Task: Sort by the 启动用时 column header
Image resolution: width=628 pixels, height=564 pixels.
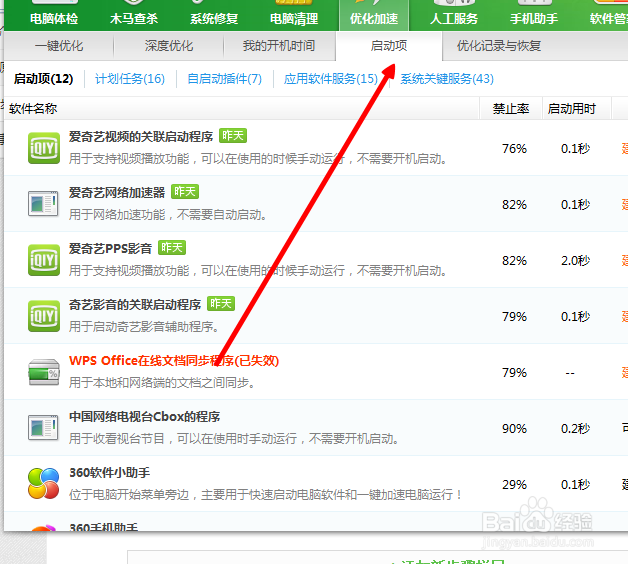Action: (x=572, y=109)
